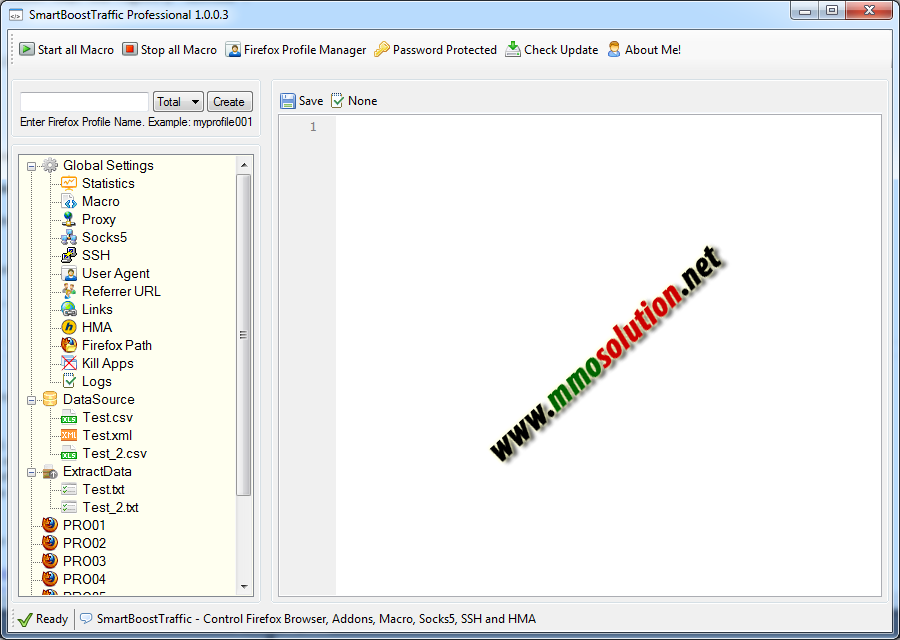Select the PRO02 profile
This screenshot has width=900, height=640.
coord(84,544)
